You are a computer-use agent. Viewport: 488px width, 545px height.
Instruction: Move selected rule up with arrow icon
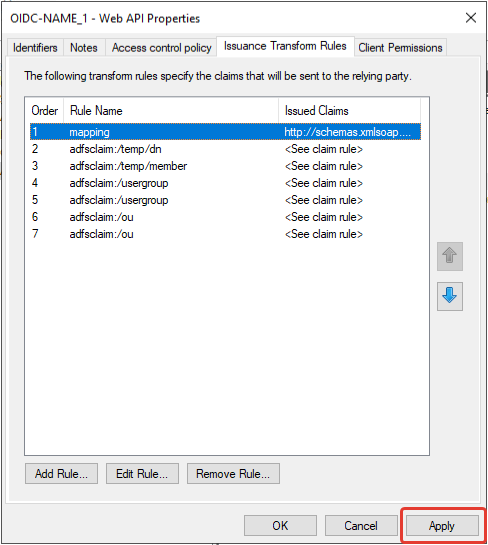tap(449, 256)
